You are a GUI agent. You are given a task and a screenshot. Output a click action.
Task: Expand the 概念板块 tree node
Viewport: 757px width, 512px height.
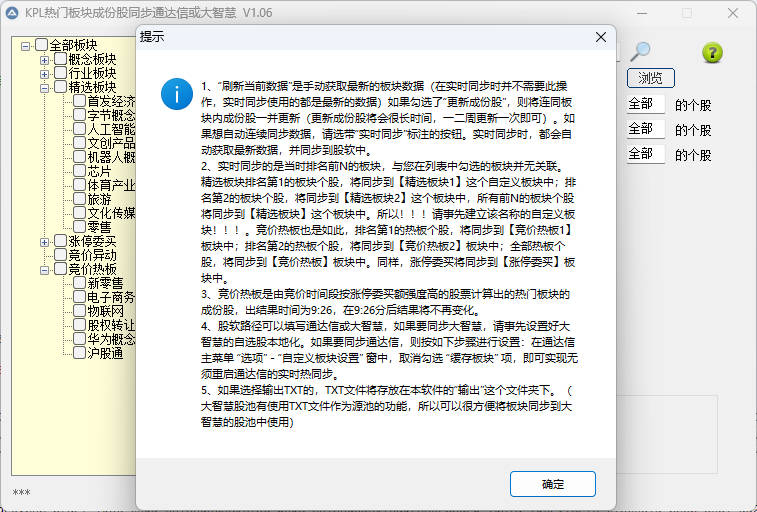(44, 59)
